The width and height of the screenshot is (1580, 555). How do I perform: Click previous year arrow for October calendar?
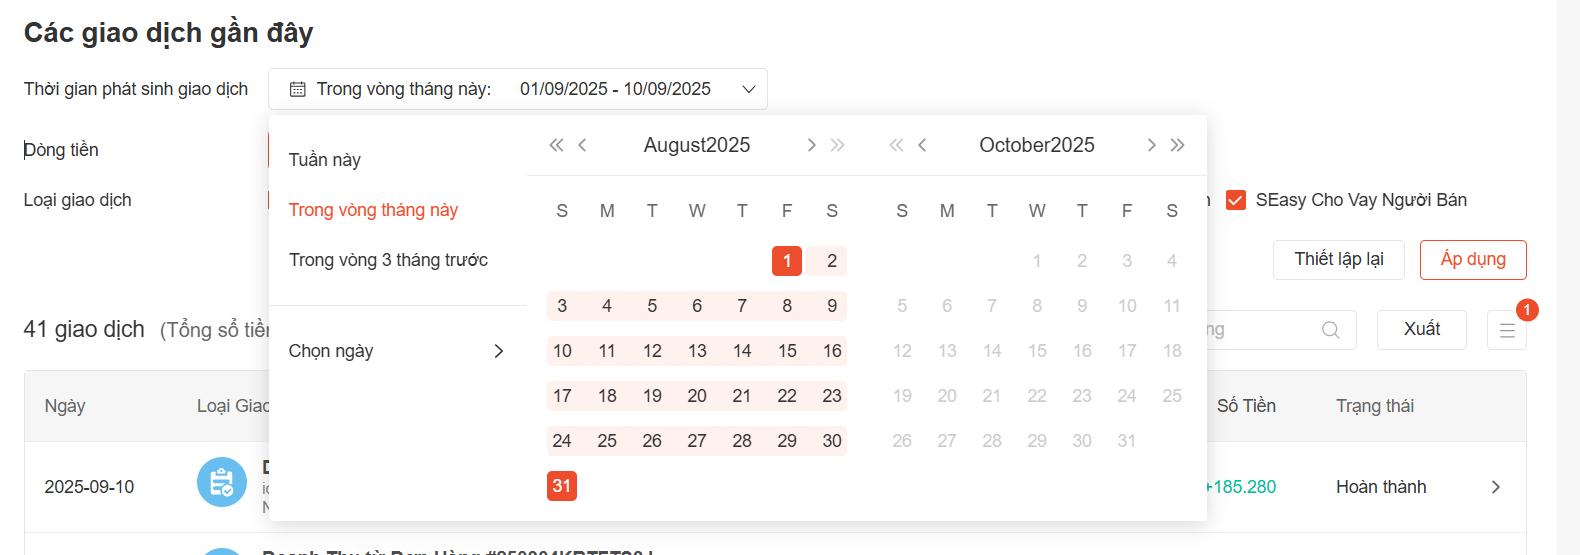[x=896, y=145]
